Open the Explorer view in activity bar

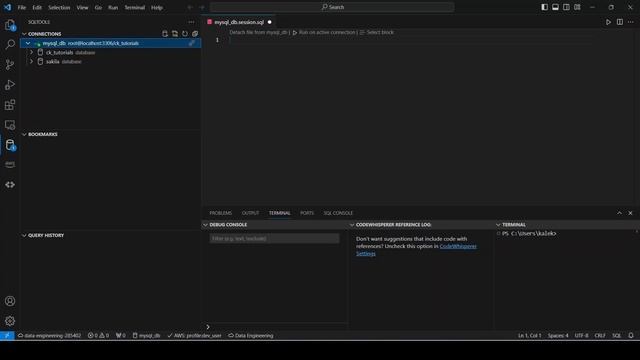tap(10, 25)
